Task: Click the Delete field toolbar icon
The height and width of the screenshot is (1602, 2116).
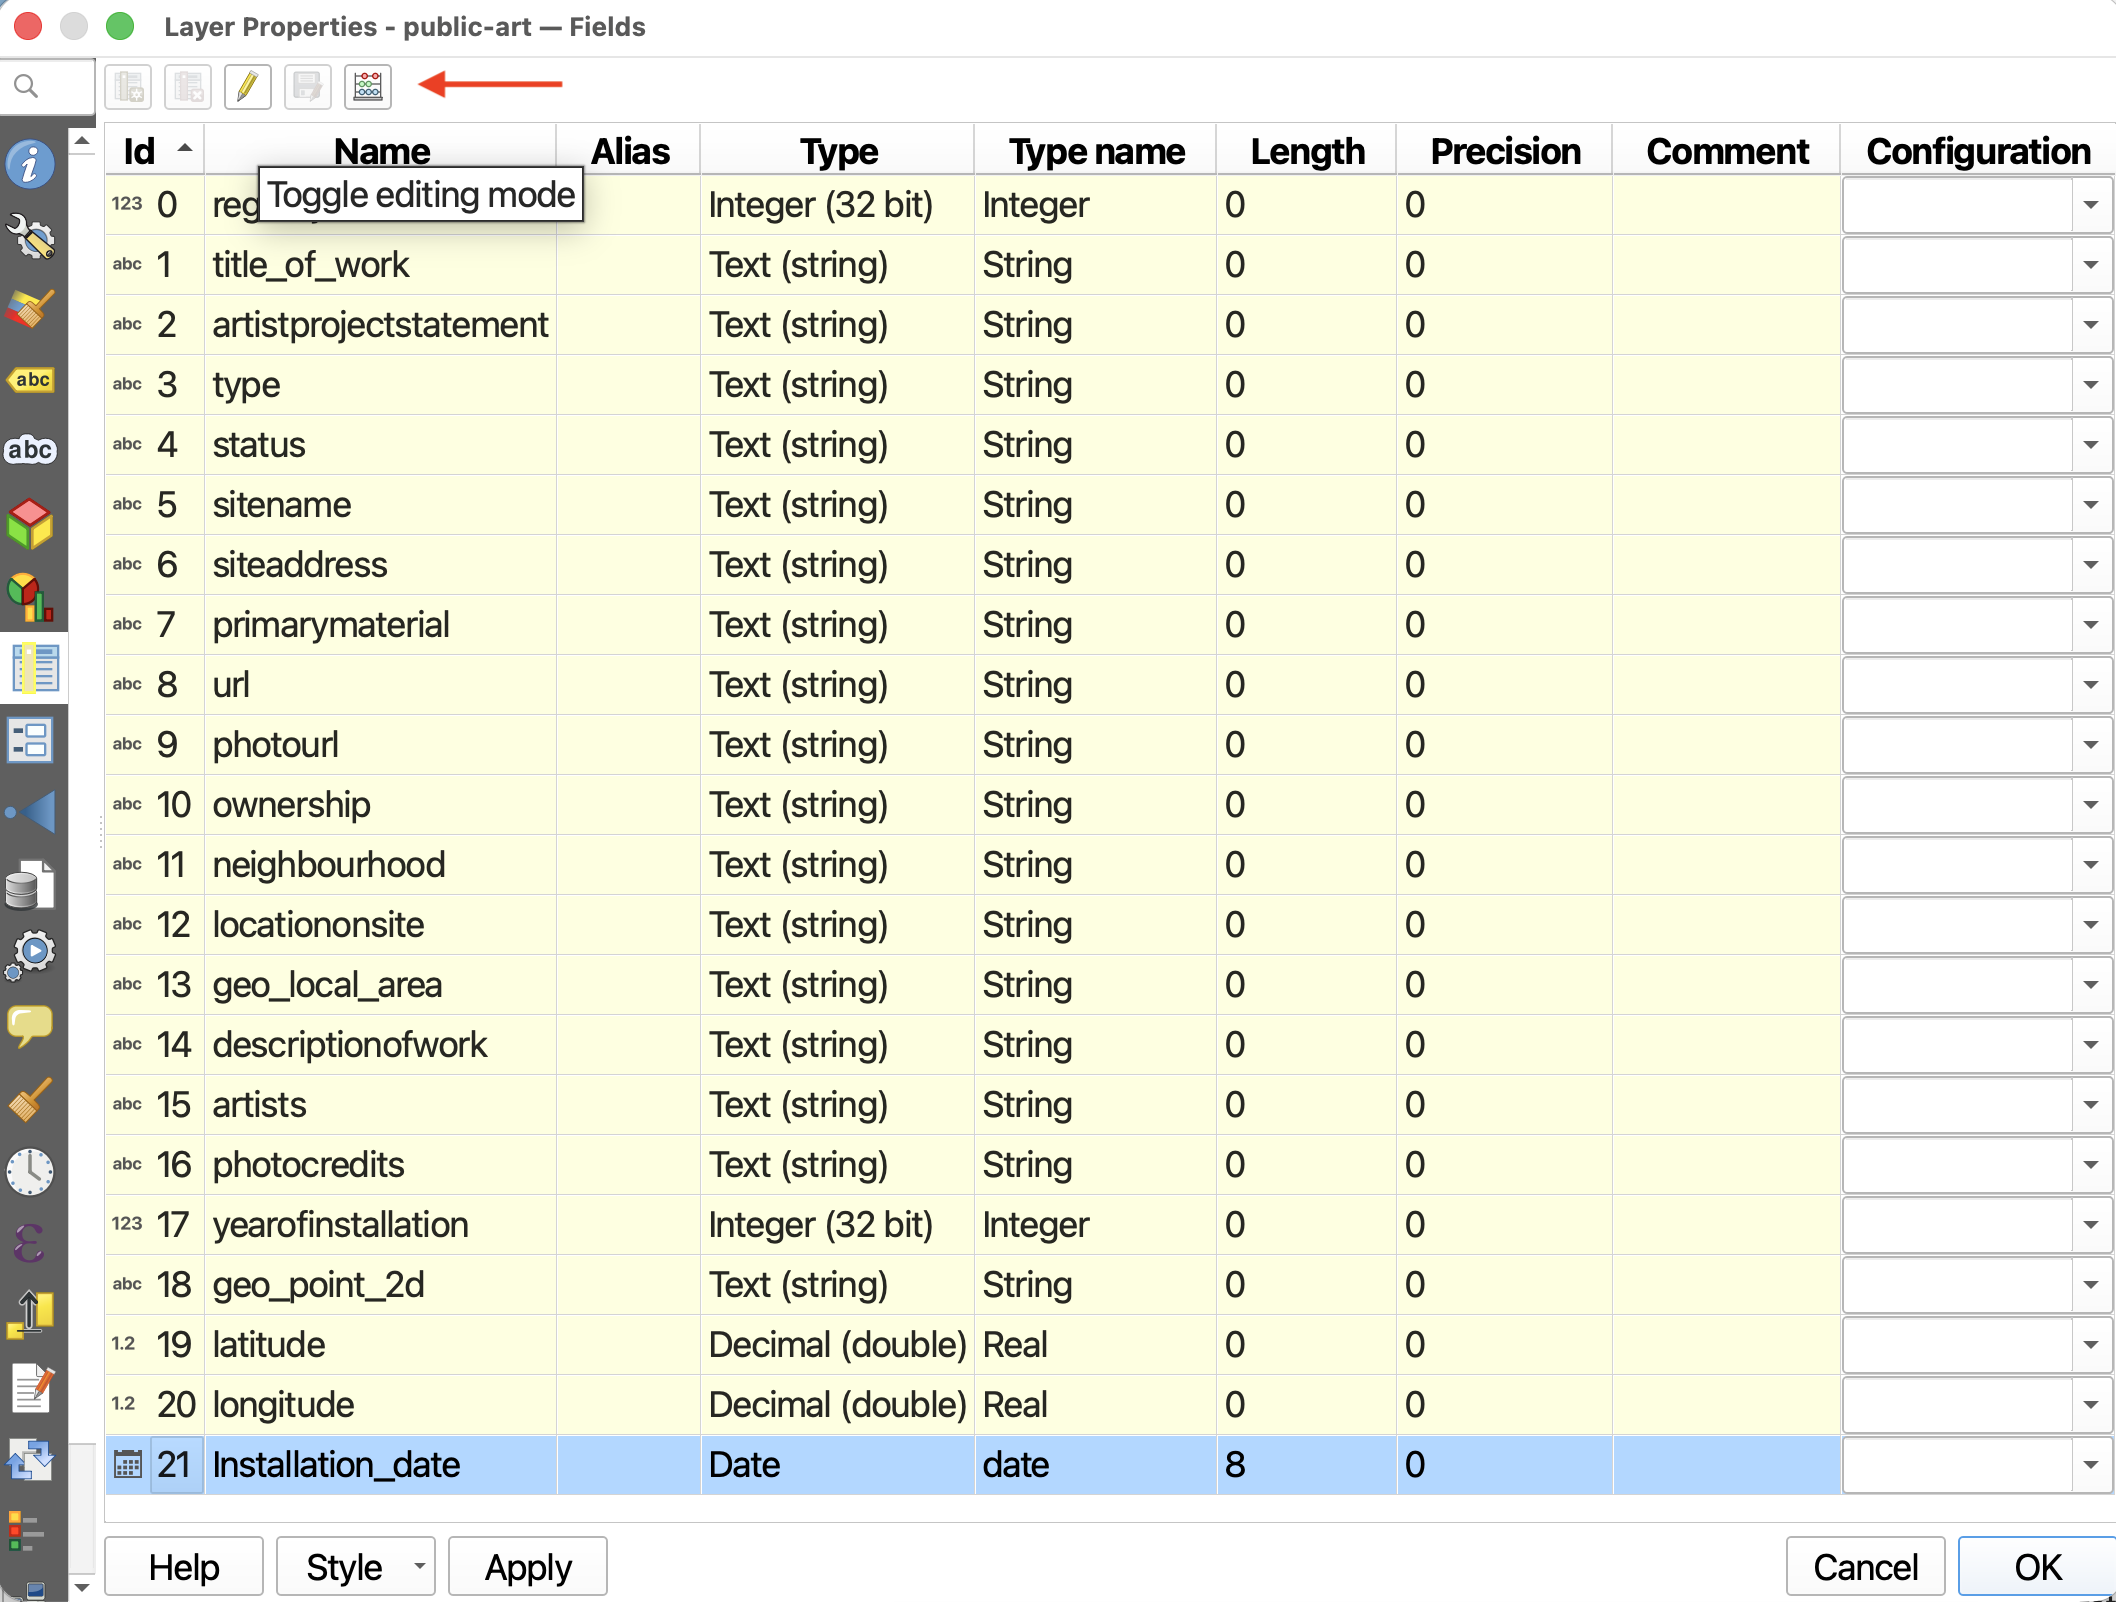Action: click(188, 87)
